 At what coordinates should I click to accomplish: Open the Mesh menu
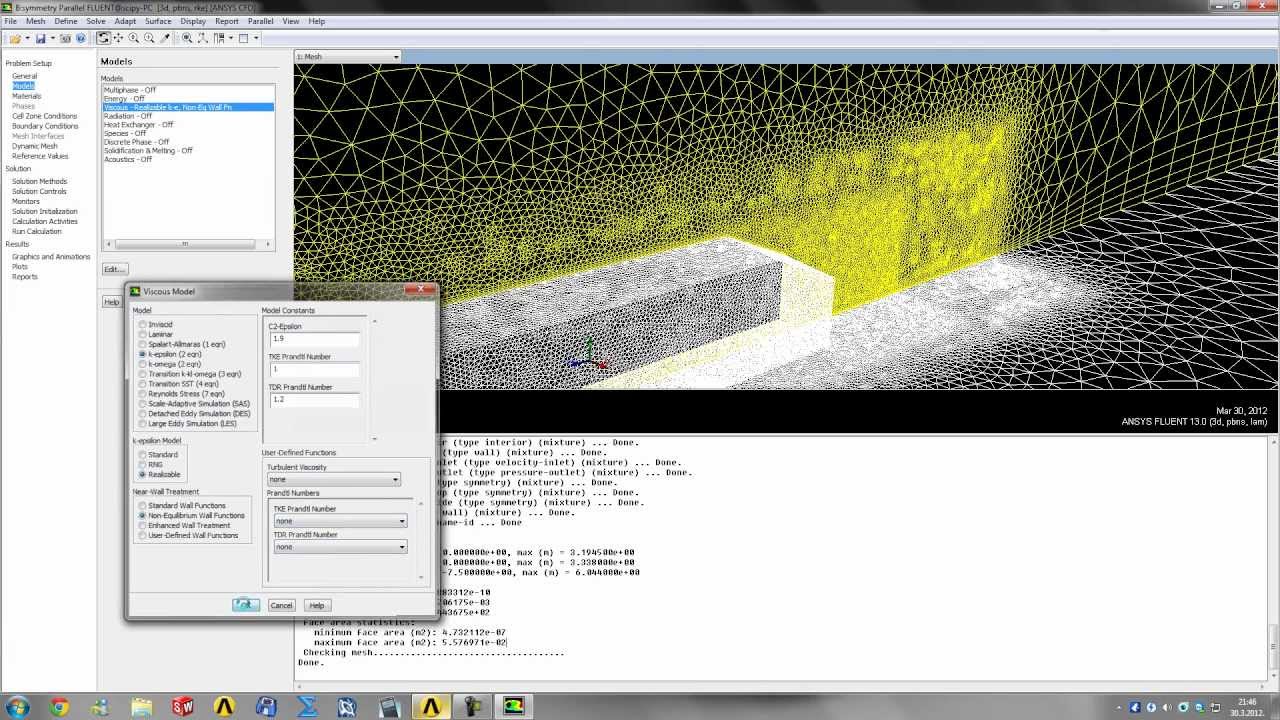35,21
